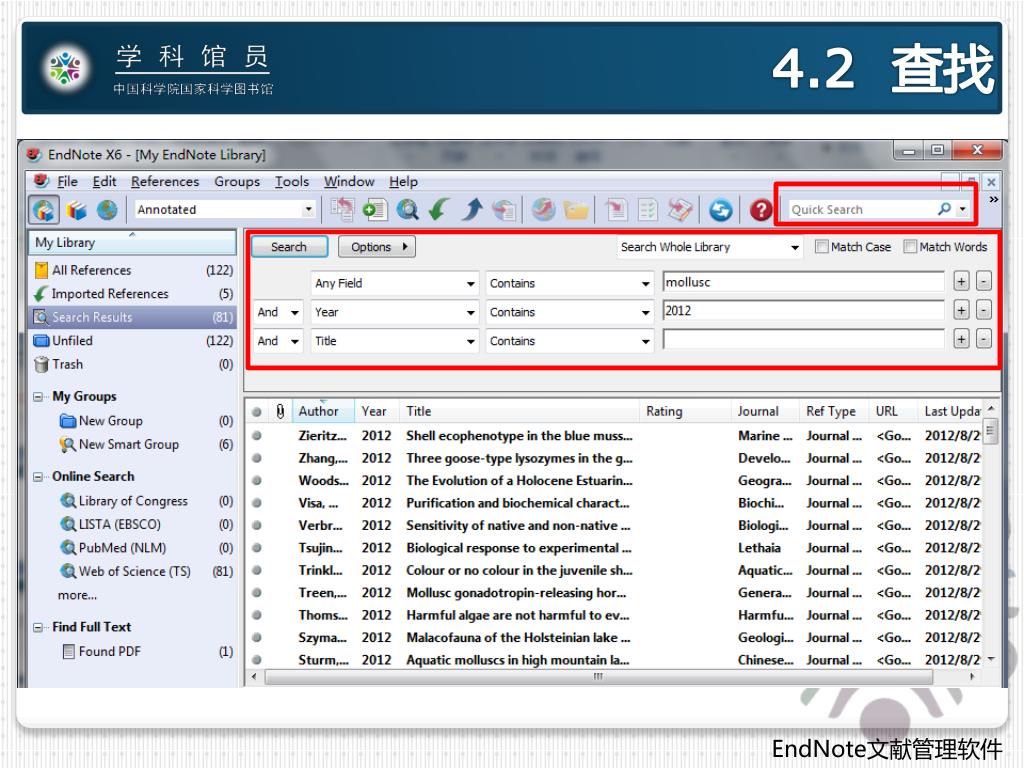Screen dimensions: 1024x768
Task: Open the Year field dropdown
Action: point(470,313)
